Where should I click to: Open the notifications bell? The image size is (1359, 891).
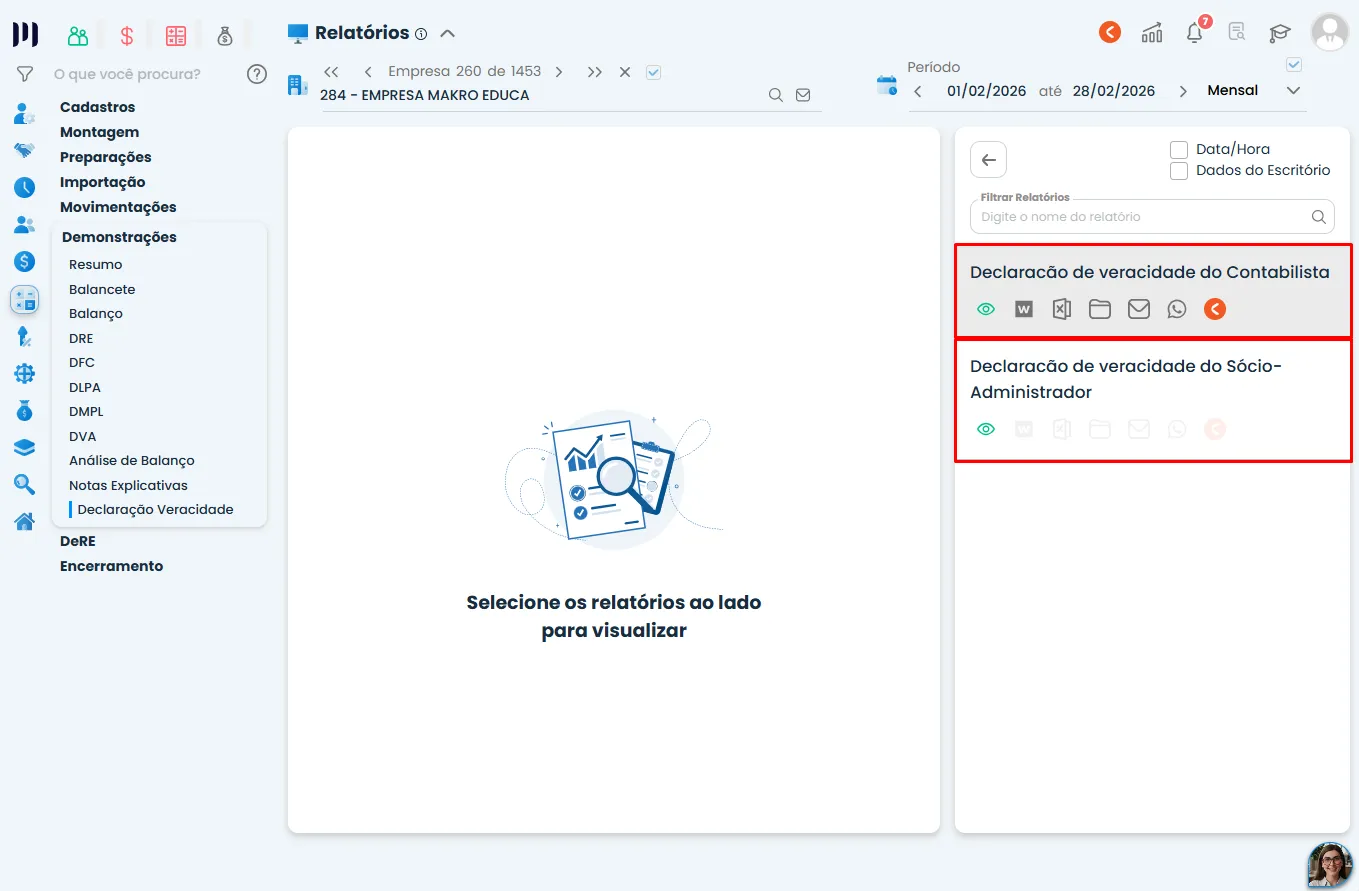1195,32
